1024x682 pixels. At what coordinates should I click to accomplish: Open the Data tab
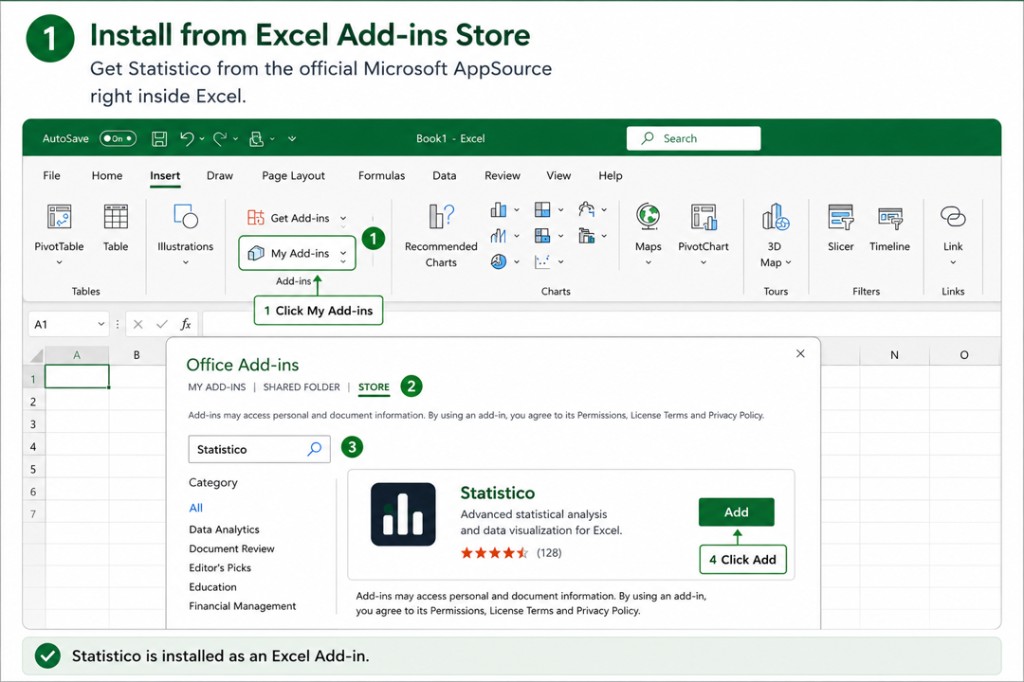444,176
